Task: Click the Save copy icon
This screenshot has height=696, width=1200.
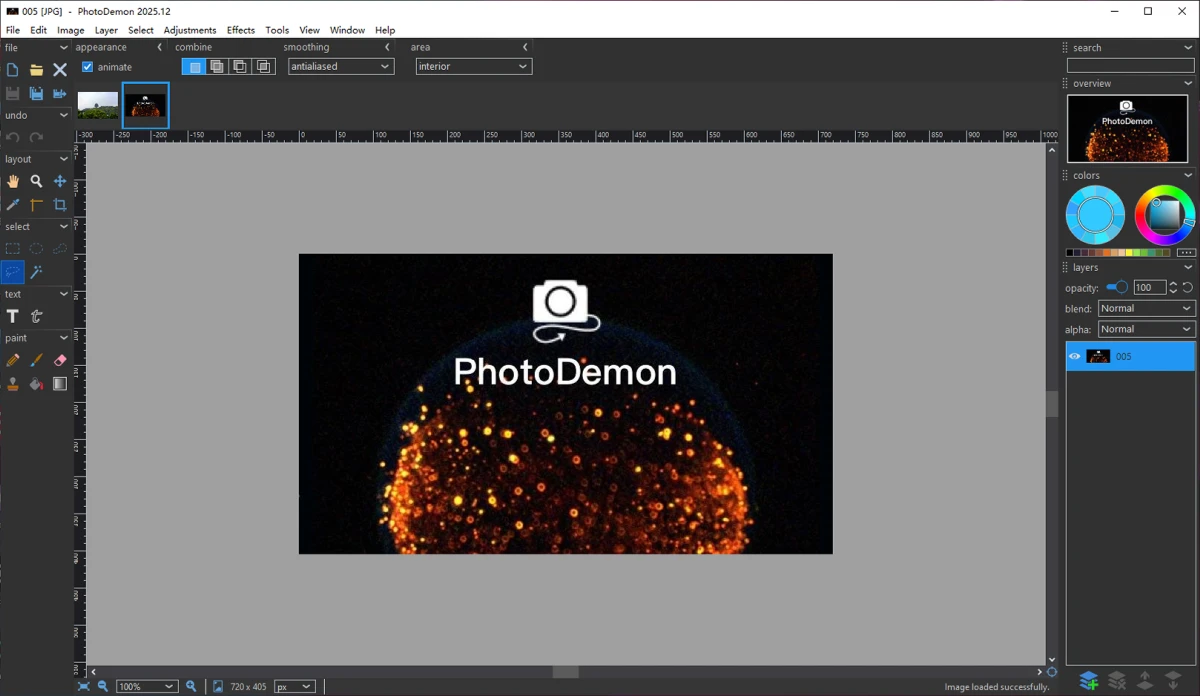Action: tap(36, 93)
